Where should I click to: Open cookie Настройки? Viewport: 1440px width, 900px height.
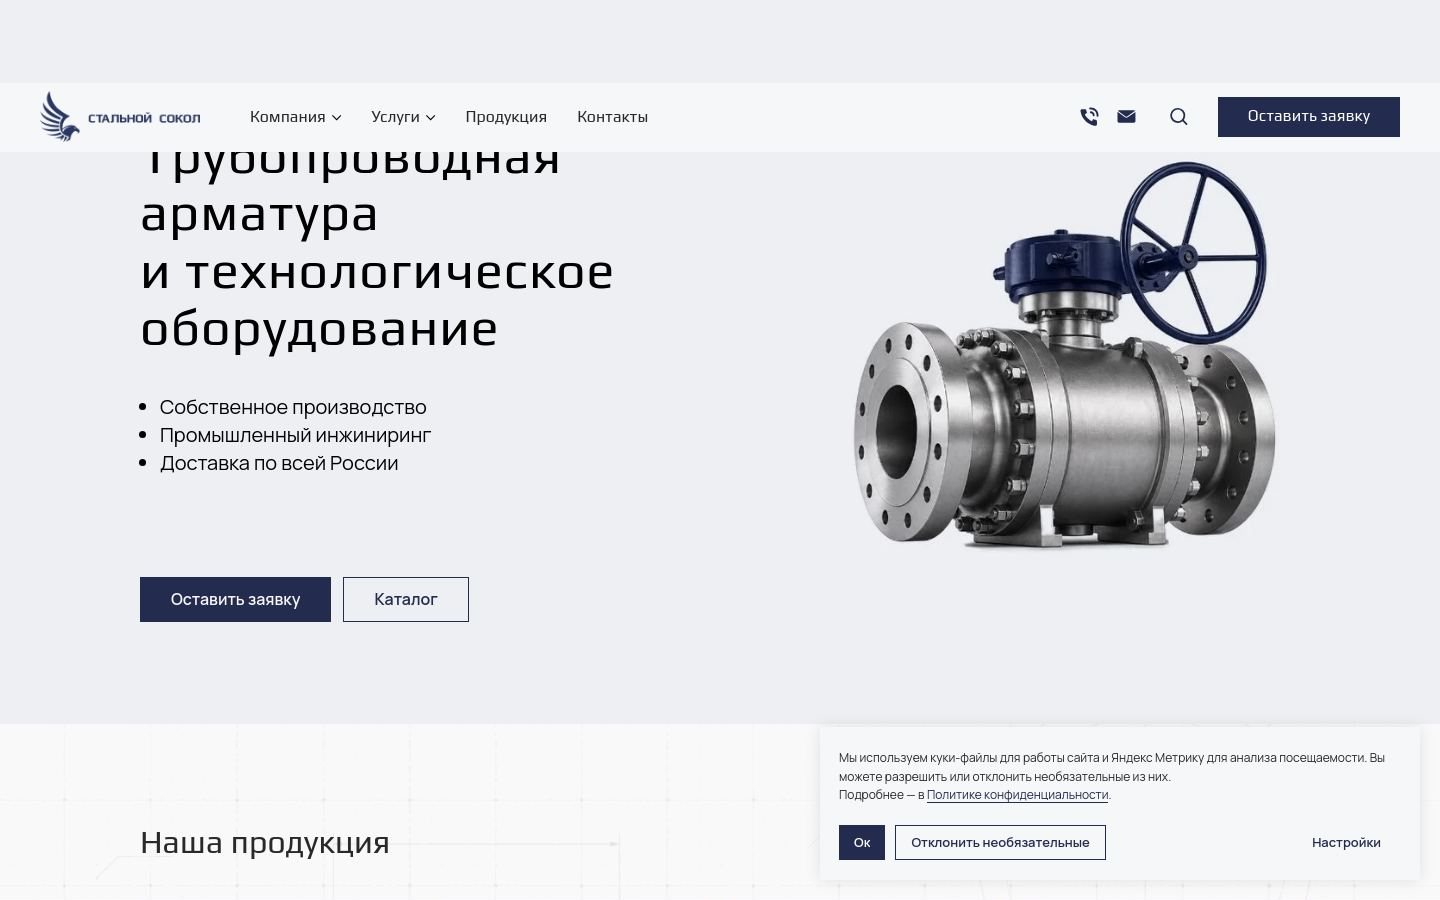point(1346,842)
